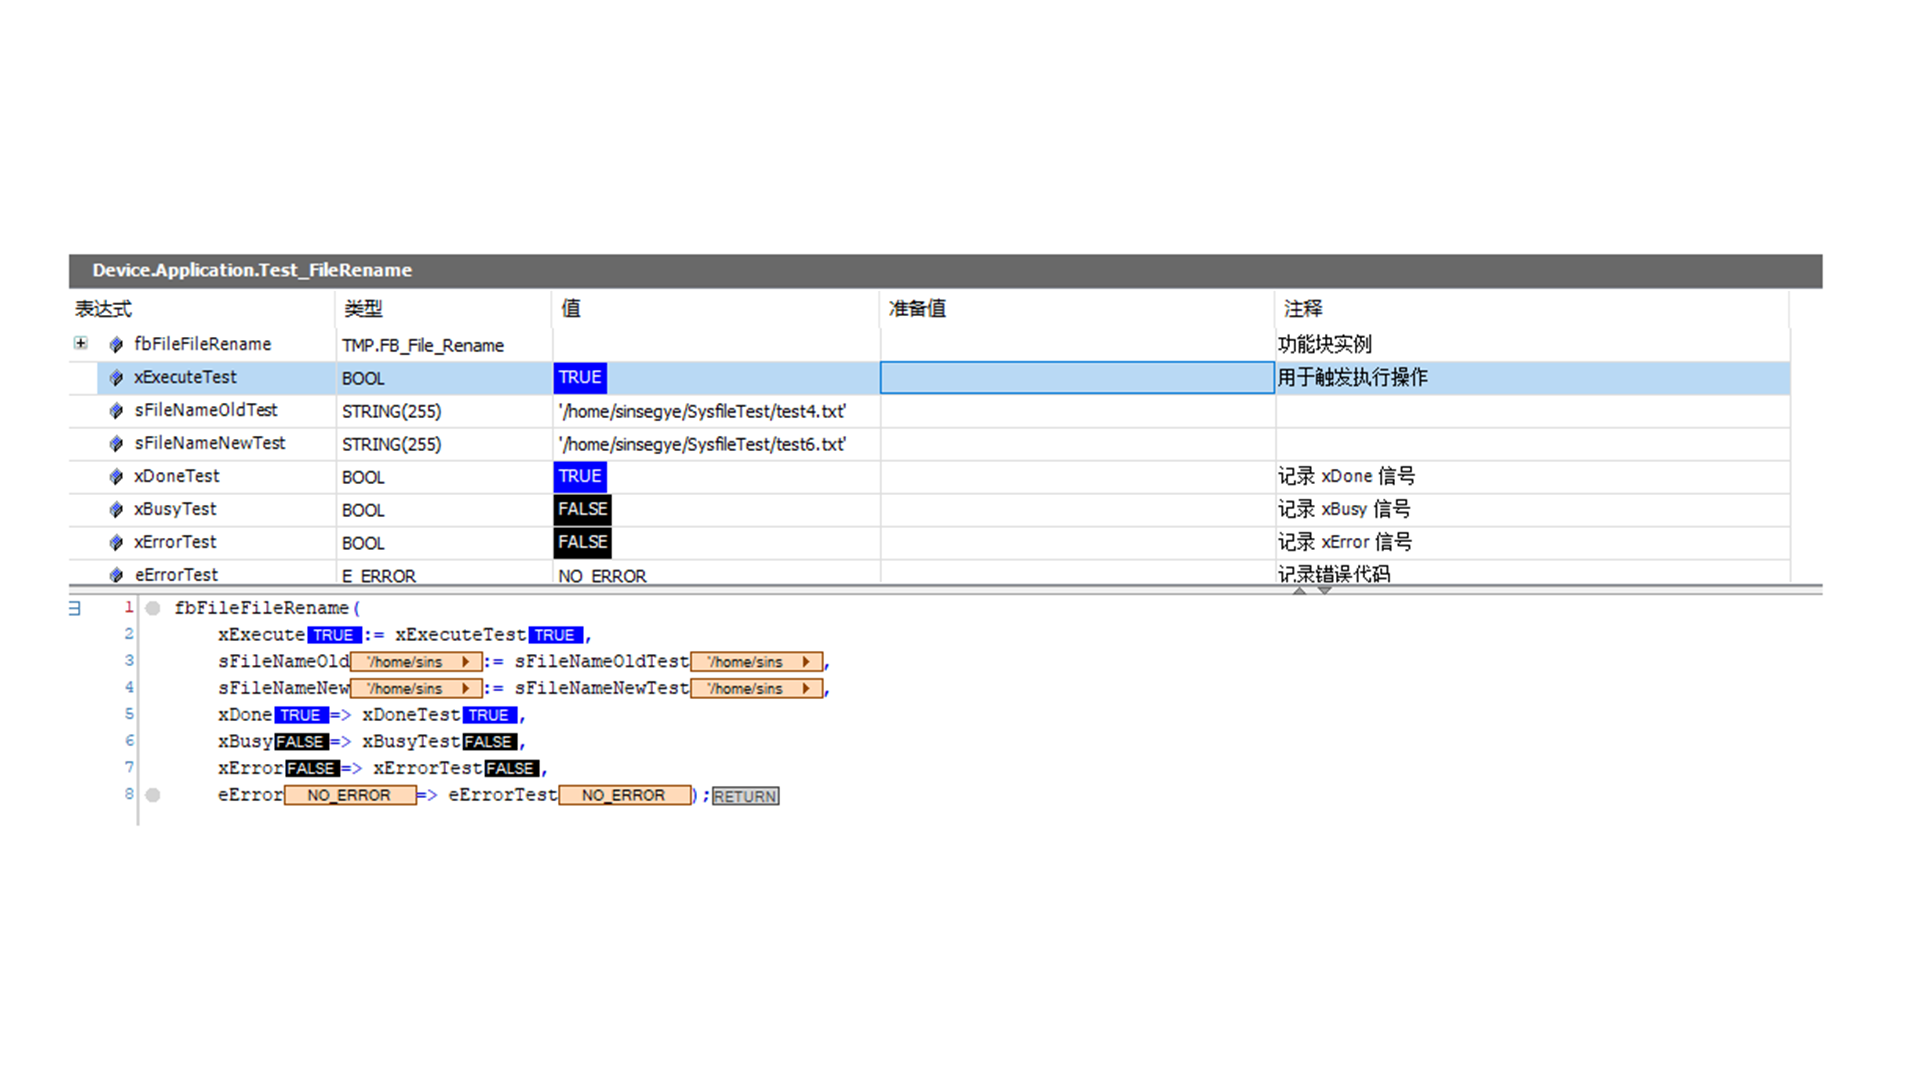Expand sFileNameOld inline value arrow
This screenshot has width=1920, height=1080.
coord(466,662)
